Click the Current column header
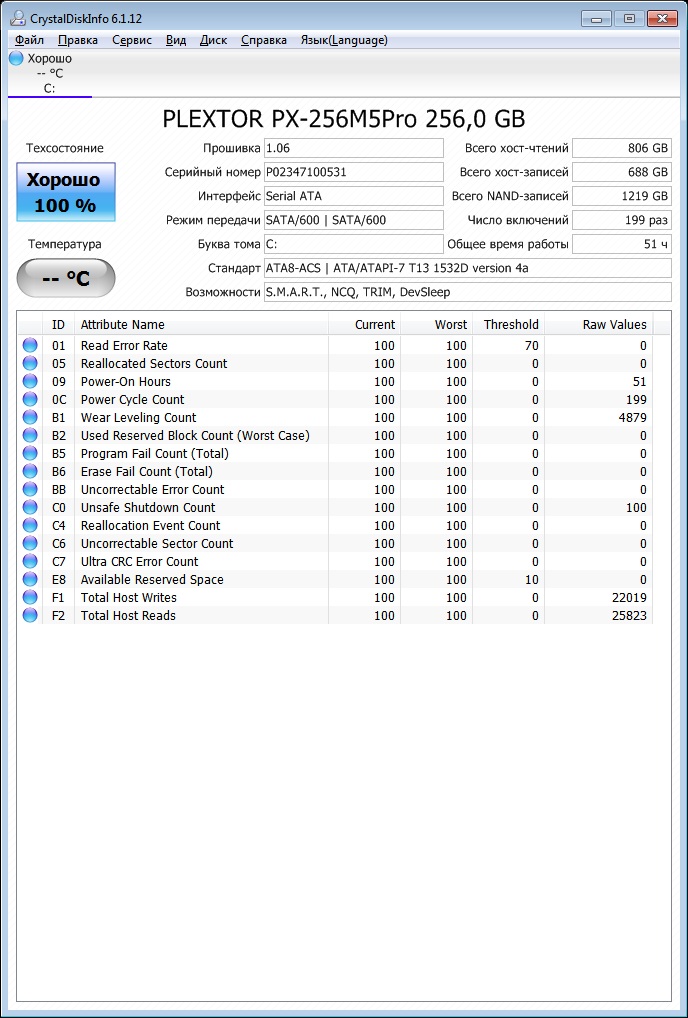Screen dimensions: 688x1018 click(365, 325)
